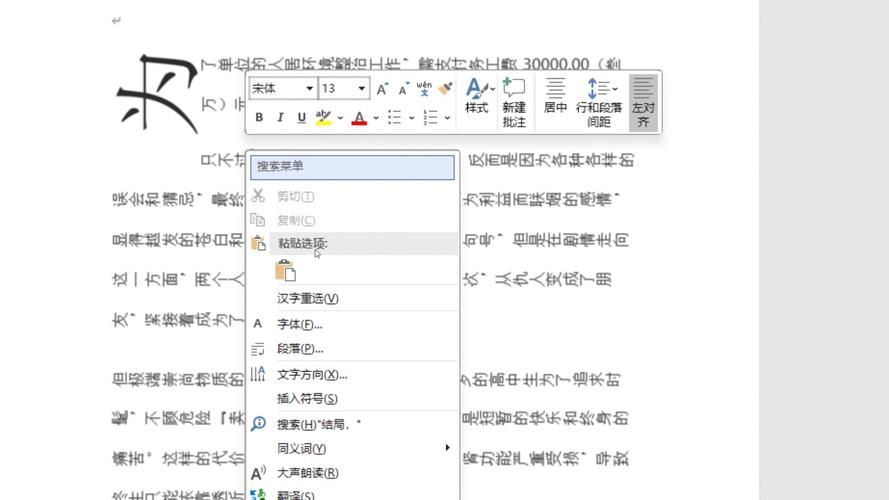Click the paste clipboard option under 粘贴选项
The width and height of the screenshot is (889, 500).
coord(286,270)
